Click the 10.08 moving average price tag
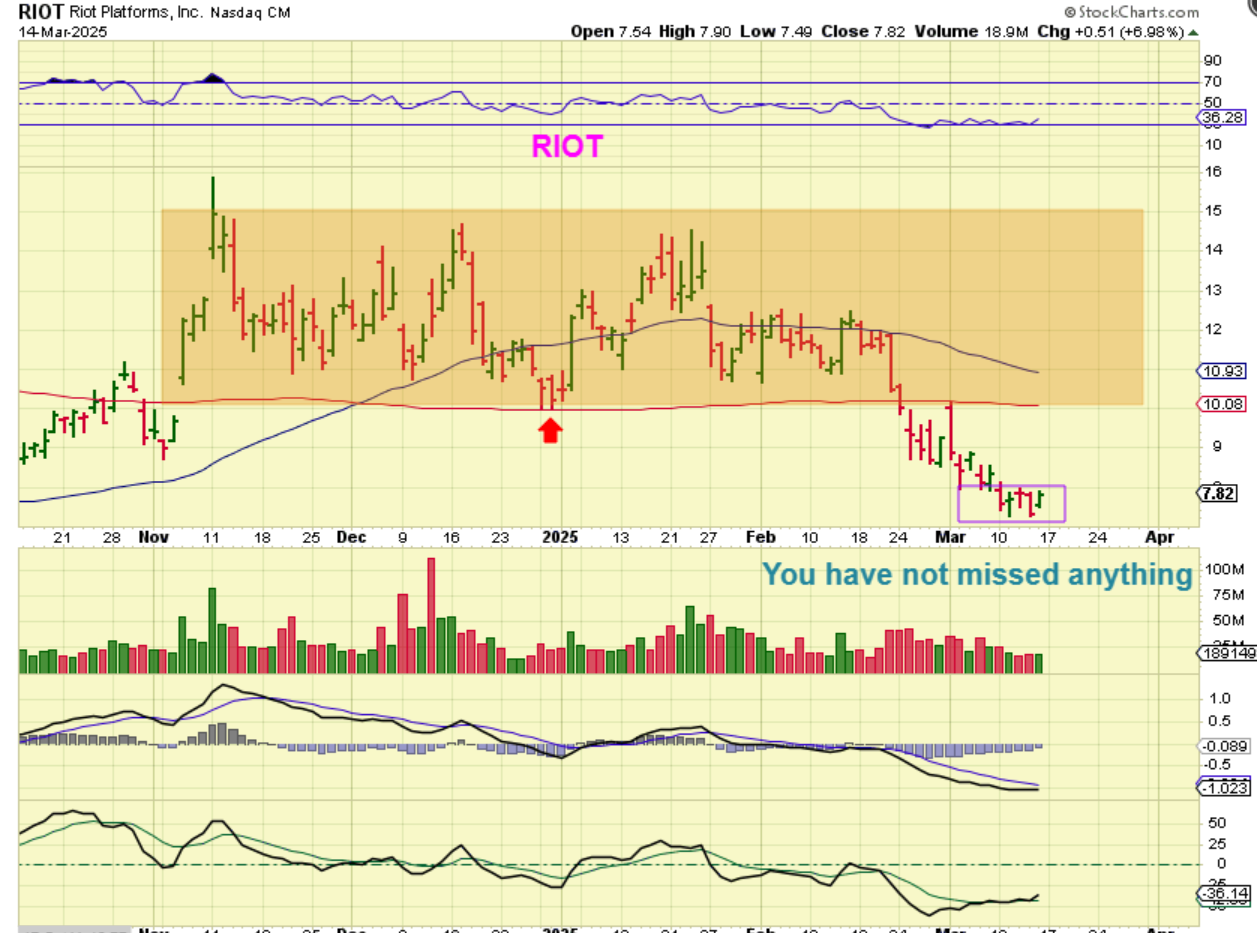The height and width of the screenshot is (933, 1257). tap(1220, 403)
